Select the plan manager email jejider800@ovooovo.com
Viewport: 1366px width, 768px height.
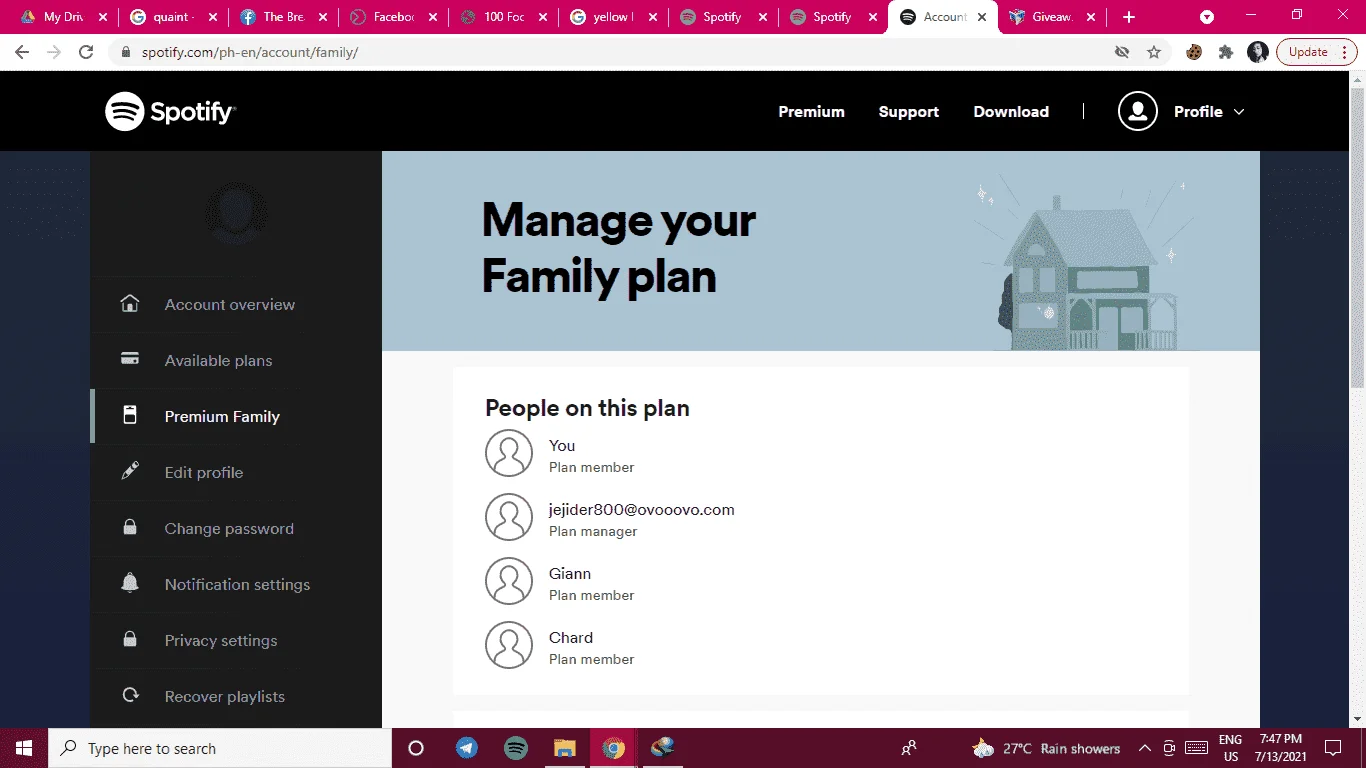click(641, 509)
